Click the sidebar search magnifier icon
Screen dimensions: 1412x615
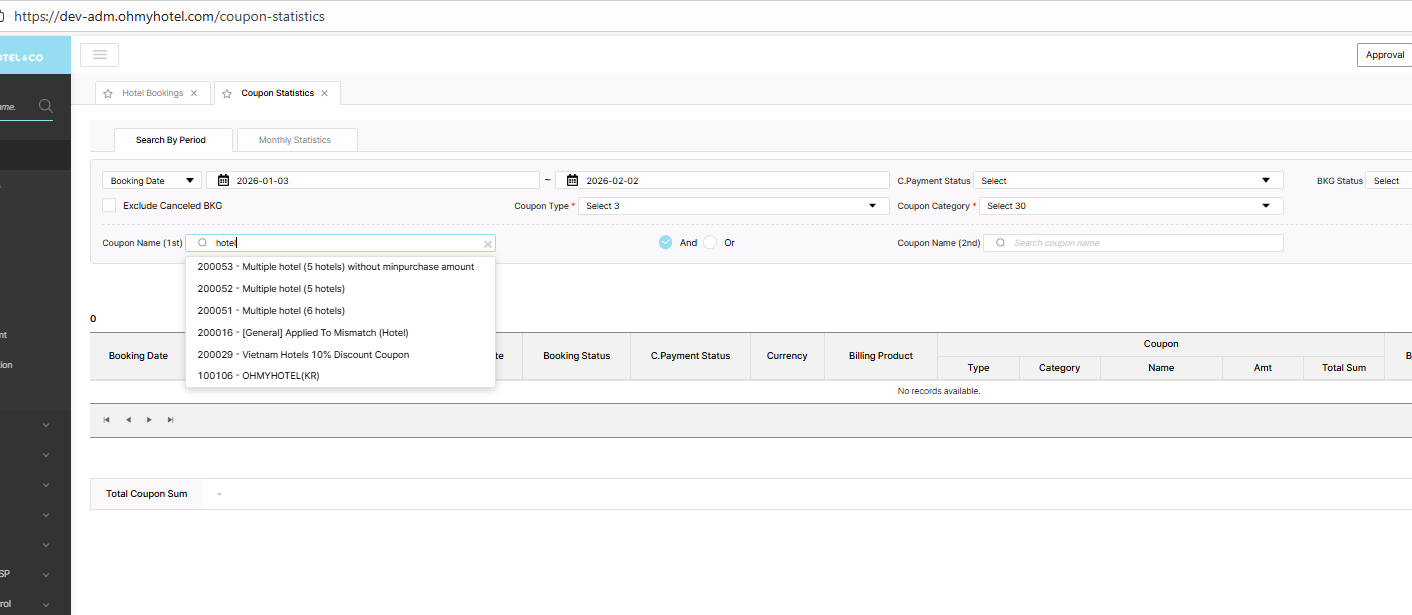(x=45, y=106)
